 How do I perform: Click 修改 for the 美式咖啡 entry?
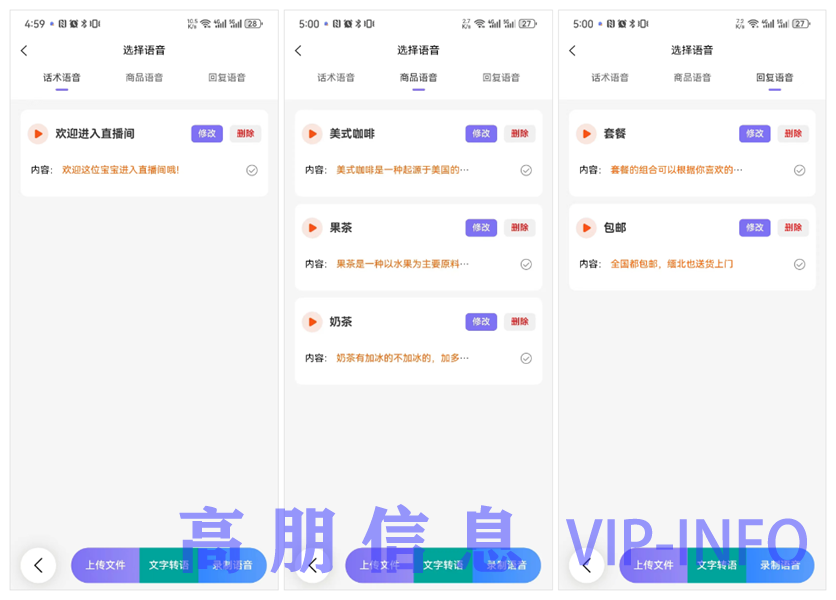click(x=481, y=134)
